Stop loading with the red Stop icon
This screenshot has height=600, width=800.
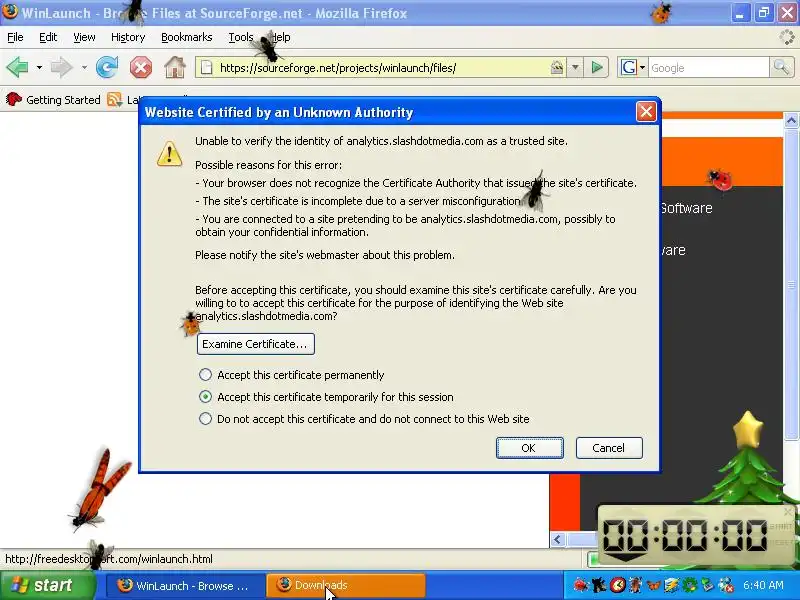coord(141,67)
